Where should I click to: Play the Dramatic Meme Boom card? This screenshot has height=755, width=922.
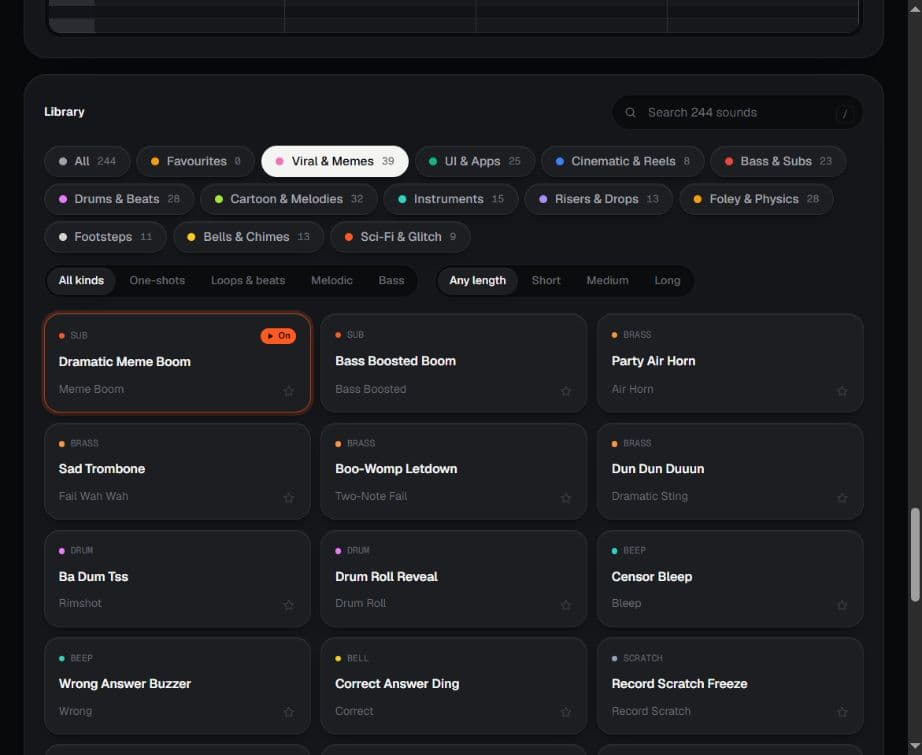[x=177, y=363]
